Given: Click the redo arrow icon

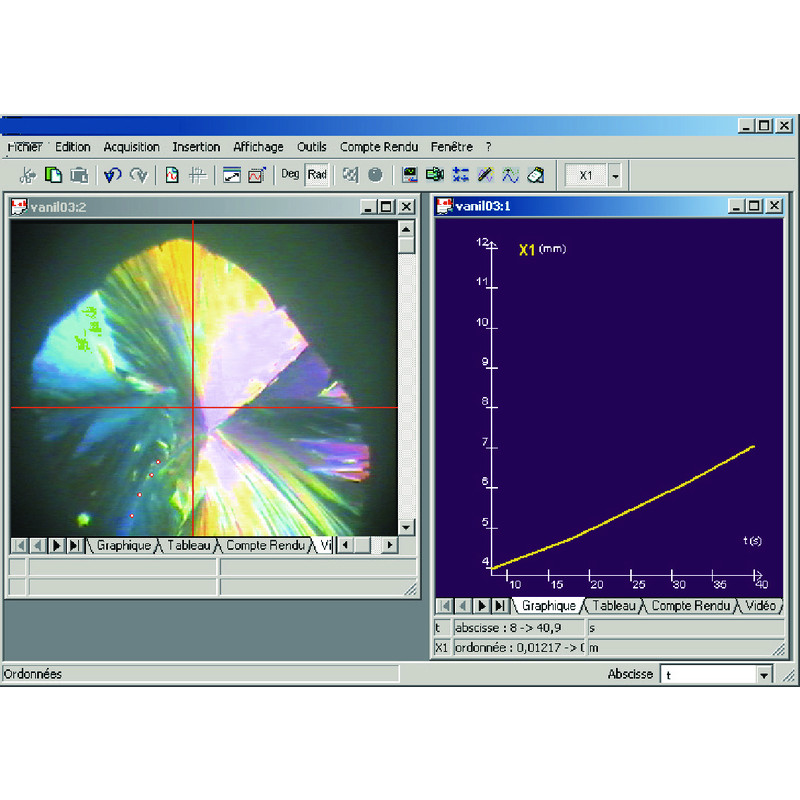Looking at the screenshot, I should [x=138, y=175].
